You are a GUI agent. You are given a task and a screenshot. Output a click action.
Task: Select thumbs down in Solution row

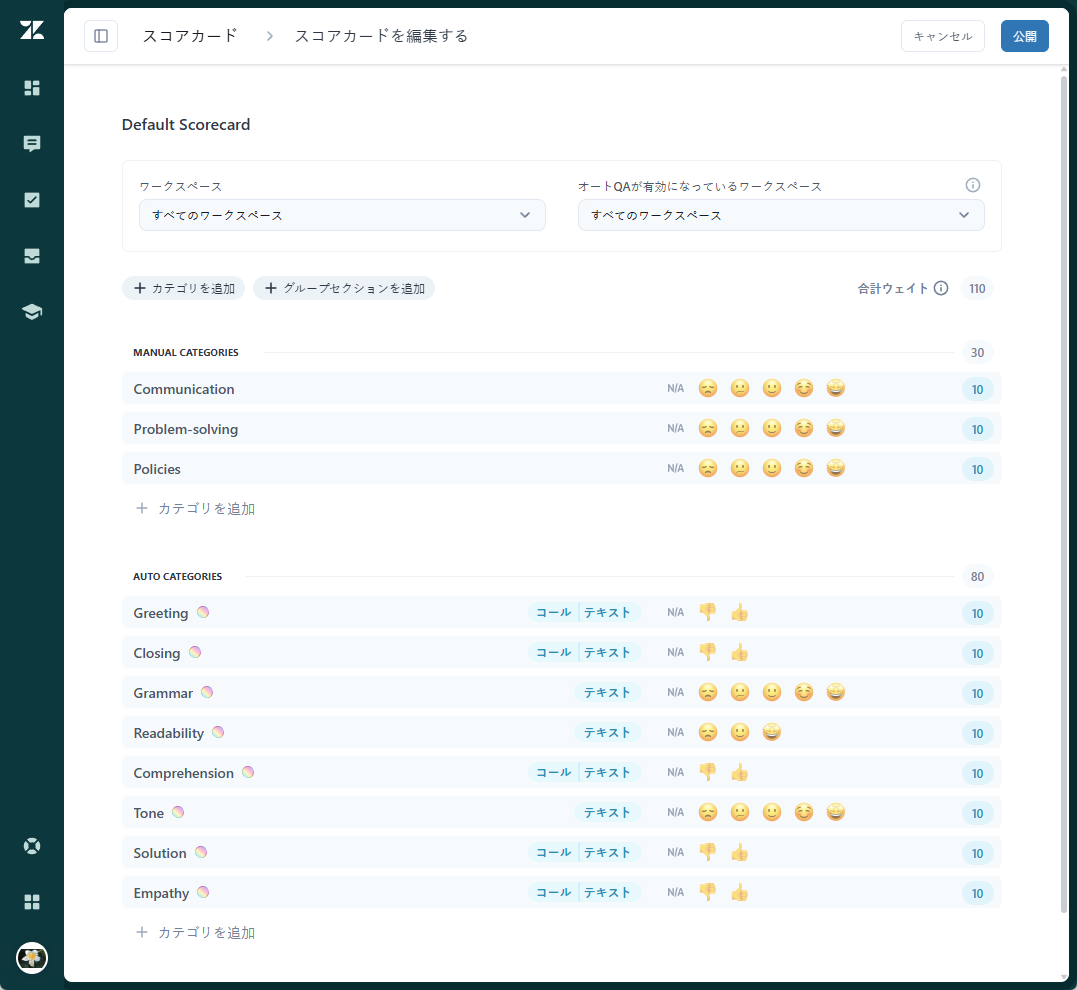[x=707, y=853]
